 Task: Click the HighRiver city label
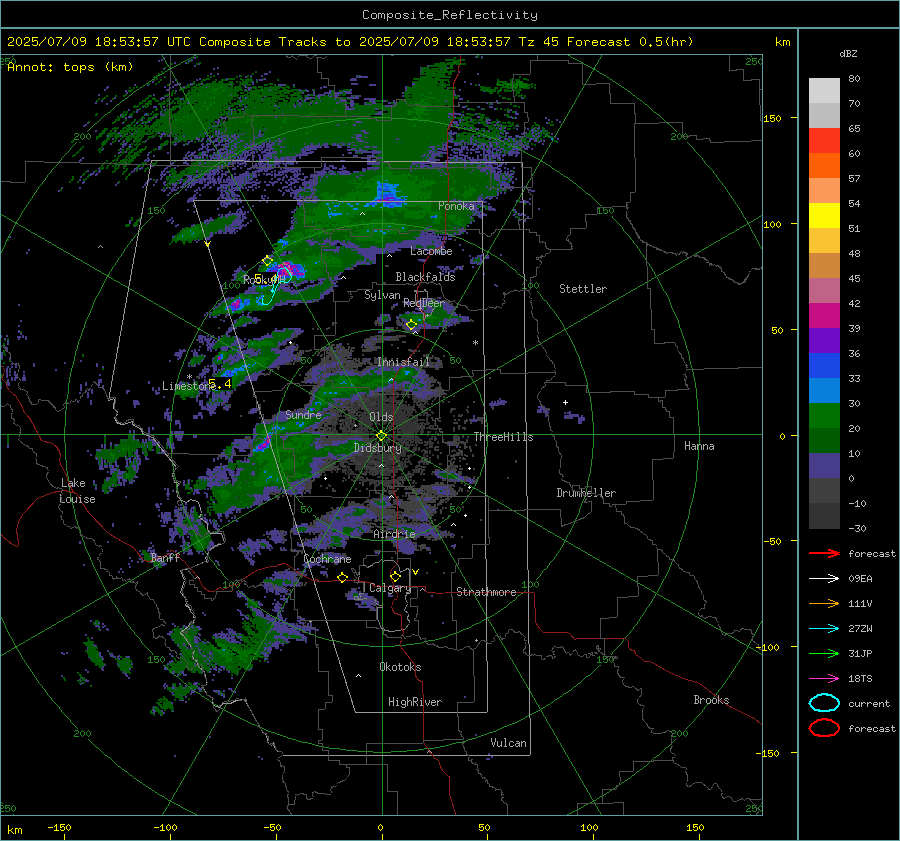click(x=415, y=702)
